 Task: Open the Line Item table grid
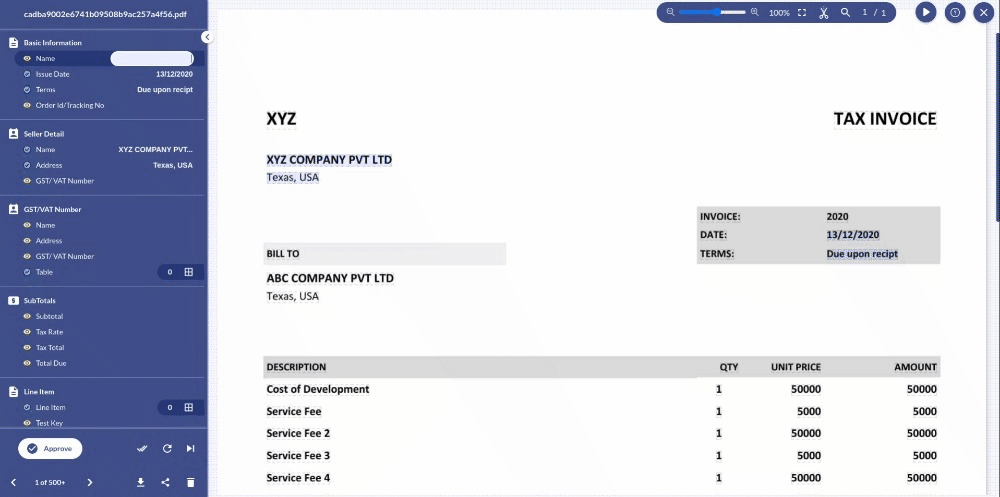(x=189, y=407)
